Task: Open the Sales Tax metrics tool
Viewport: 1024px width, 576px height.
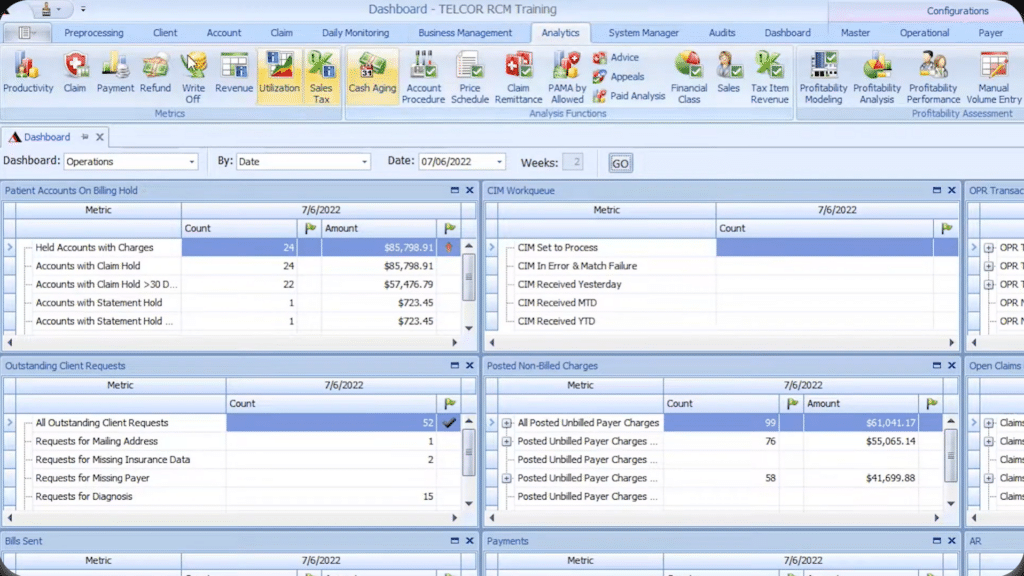Action: tap(321, 77)
